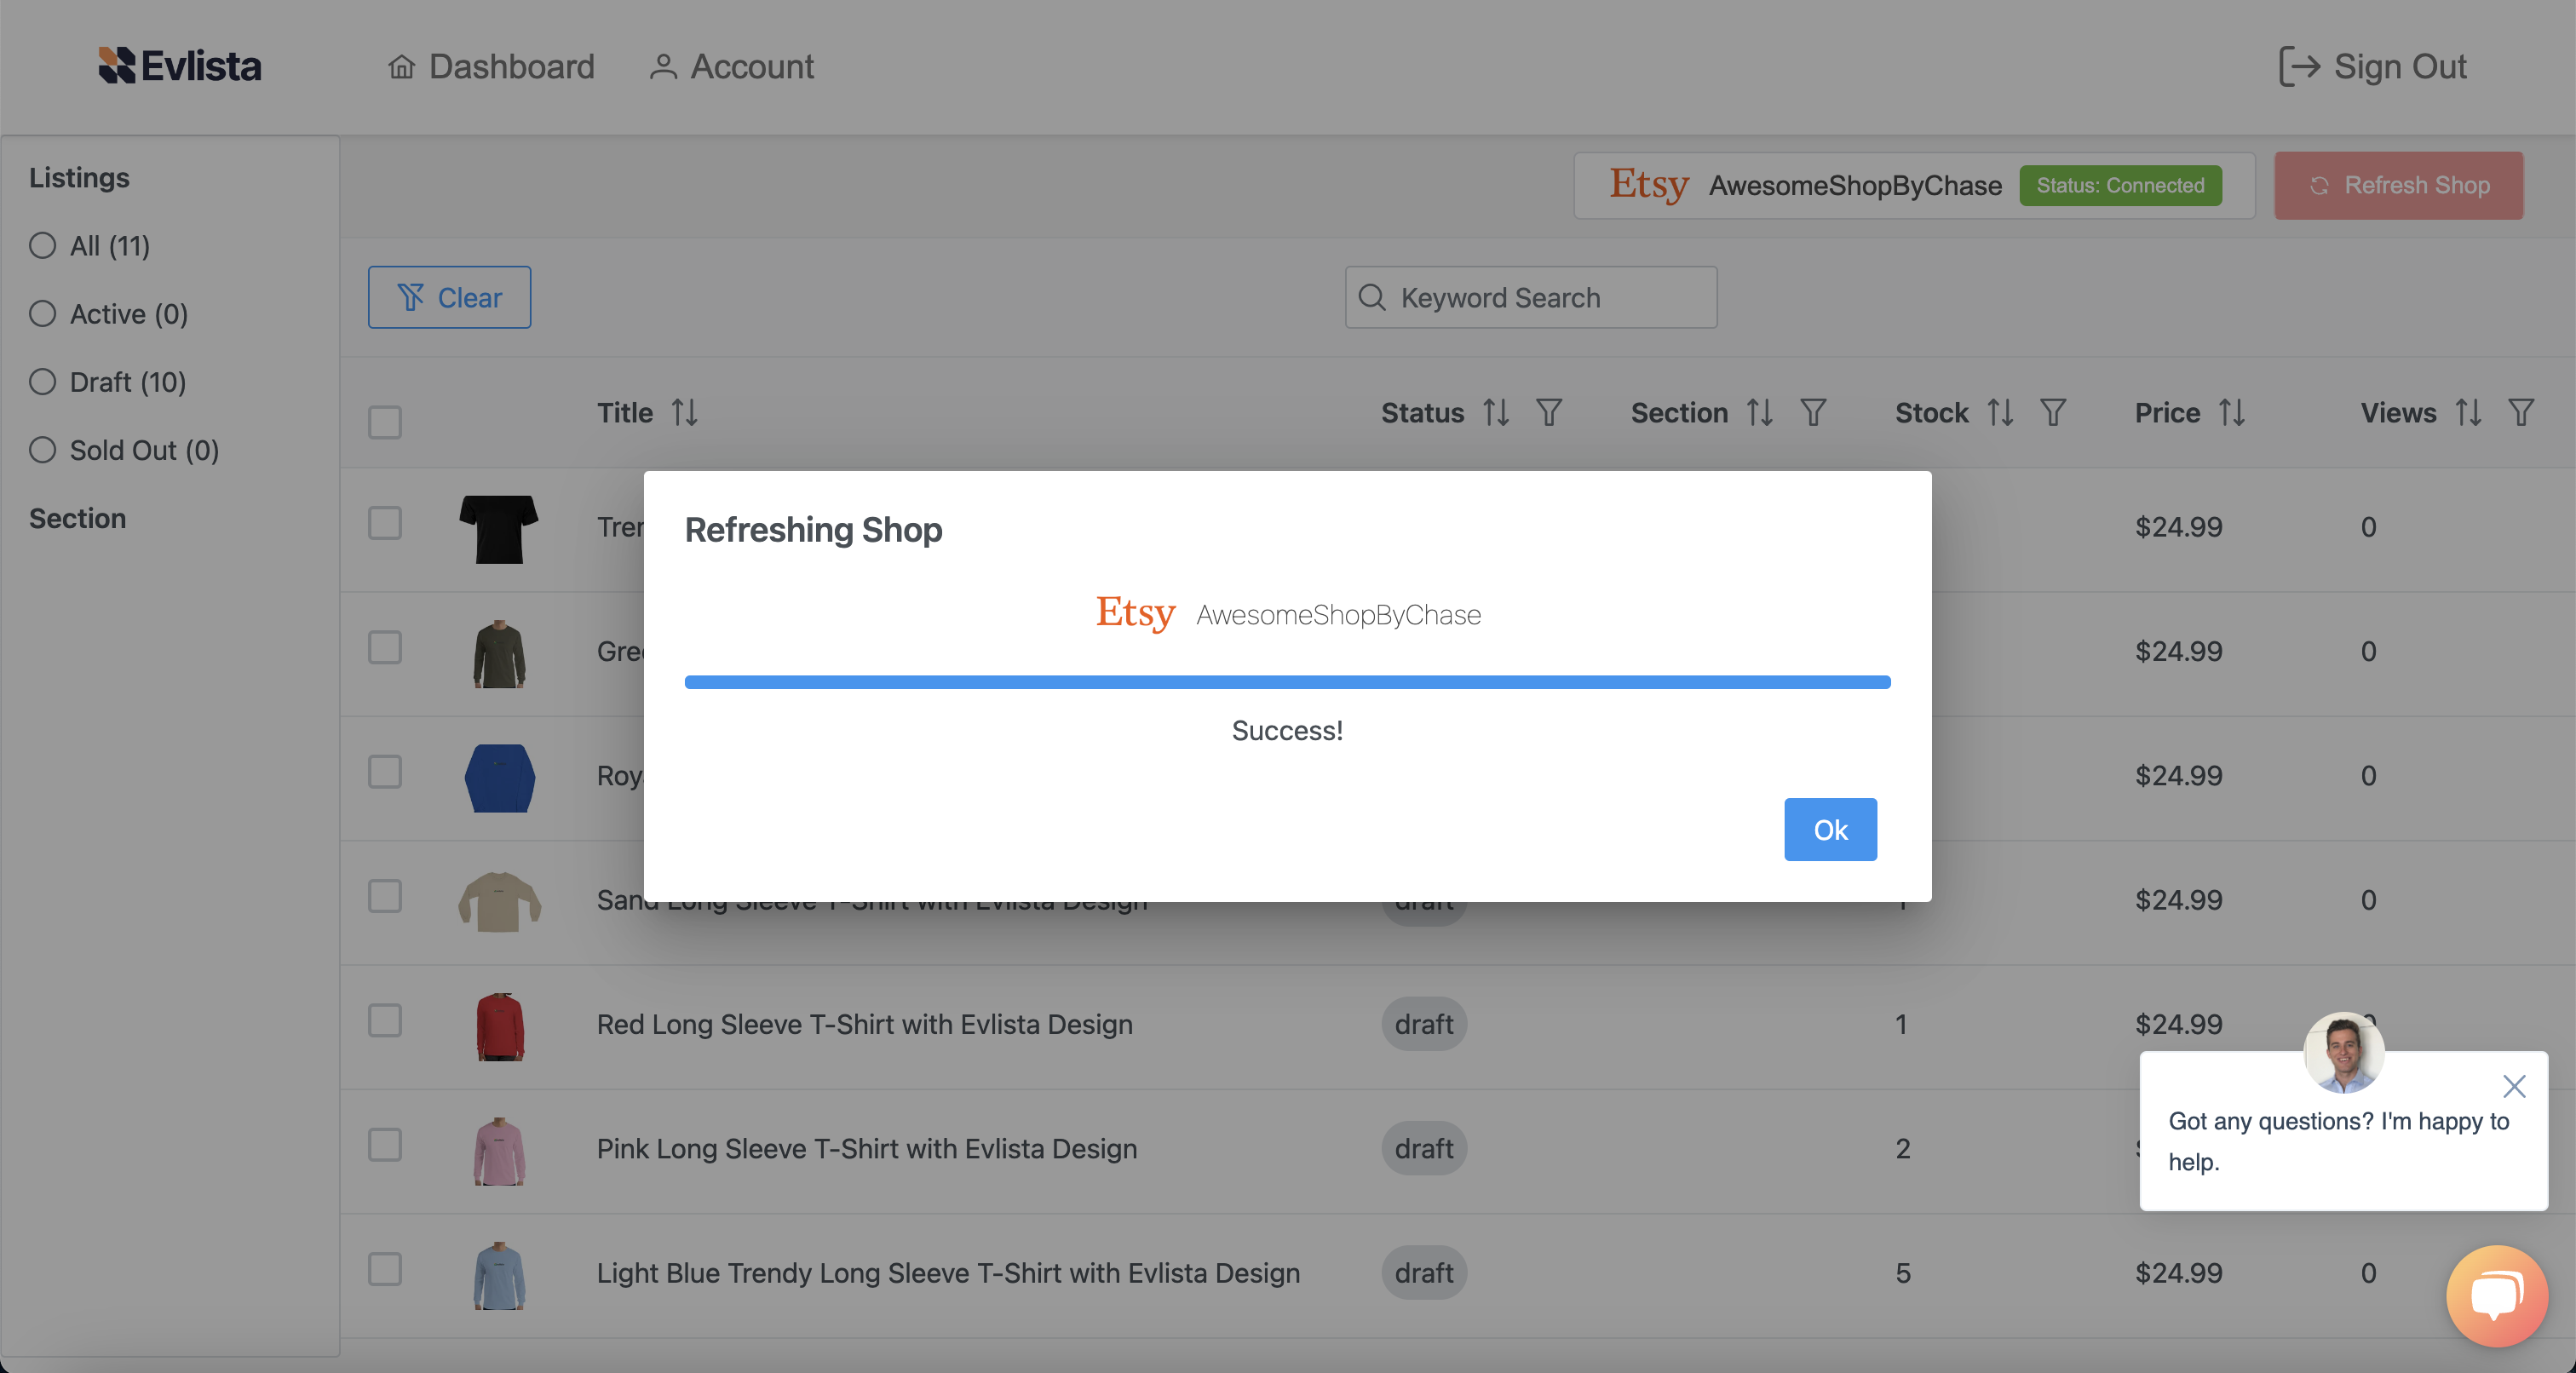Click the AwesomeShopByChase shop name in header
The height and width of the screenshot is (1373, 2576).
coord(1855,186)
